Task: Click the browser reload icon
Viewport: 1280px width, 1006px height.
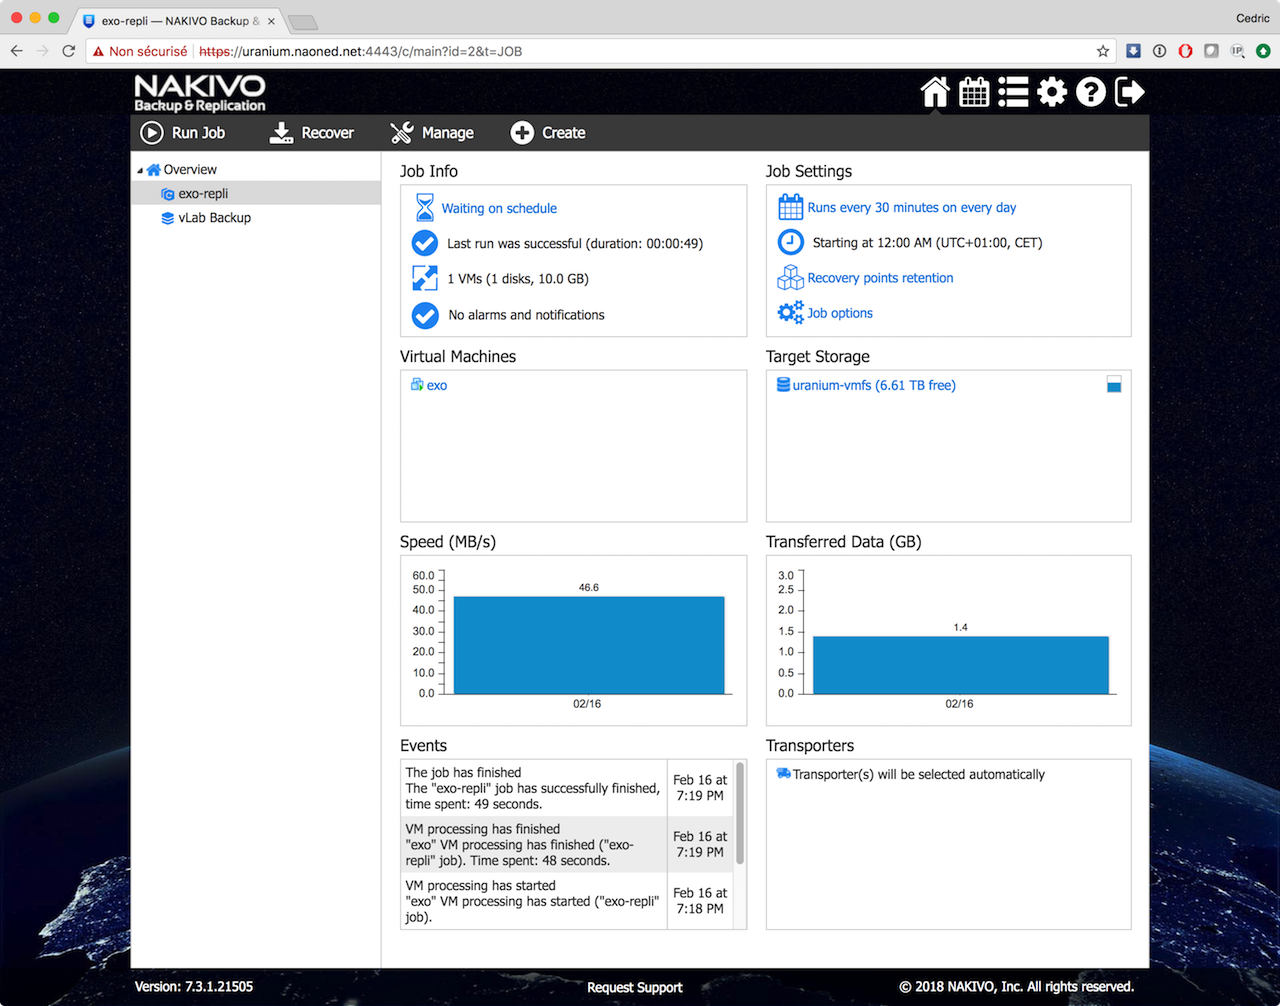Action: pos(68,51)
